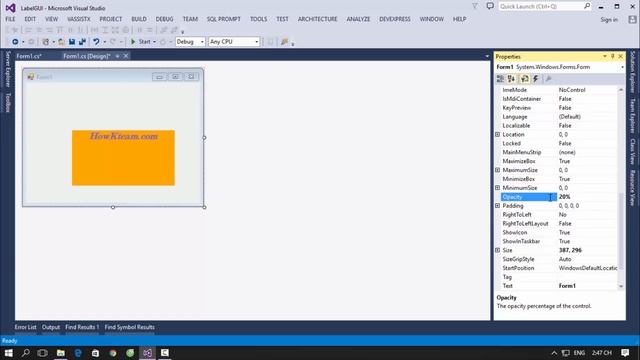Image resolution: width=640 pixels, height=360 pixels.
Task: Open the Toolbox side tab
Action: pos(7,102)
